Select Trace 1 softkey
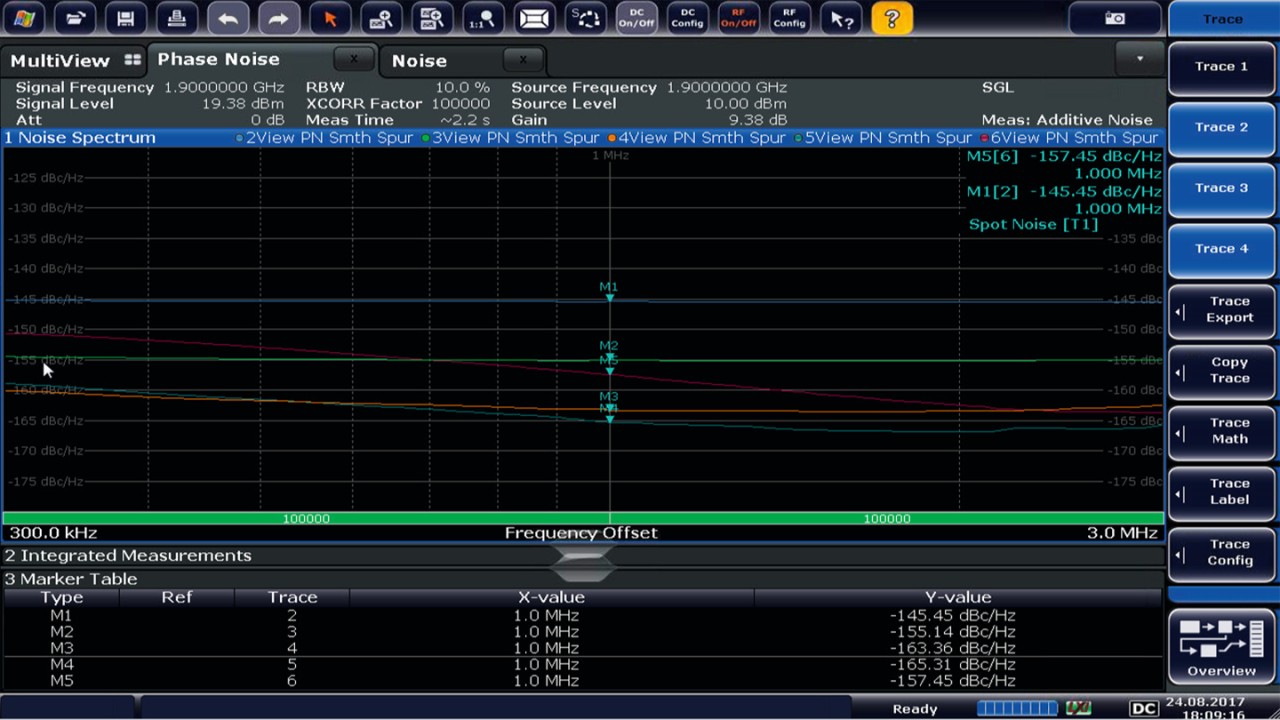Screen dimensions: 1280x720 (x=1221, y=67)
